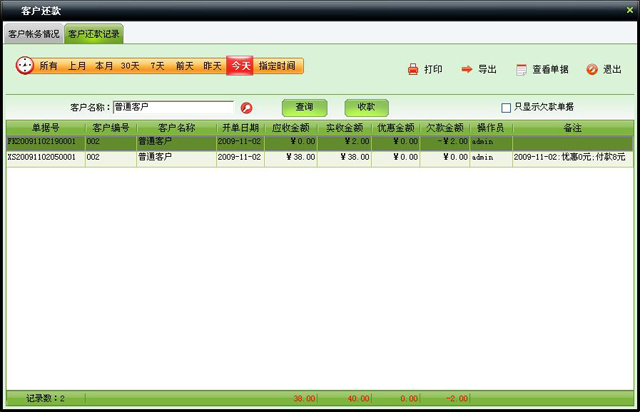Screen dimensions: 640x412
Task: Click the 客户名称 input field
Action: tap(172, 107)
